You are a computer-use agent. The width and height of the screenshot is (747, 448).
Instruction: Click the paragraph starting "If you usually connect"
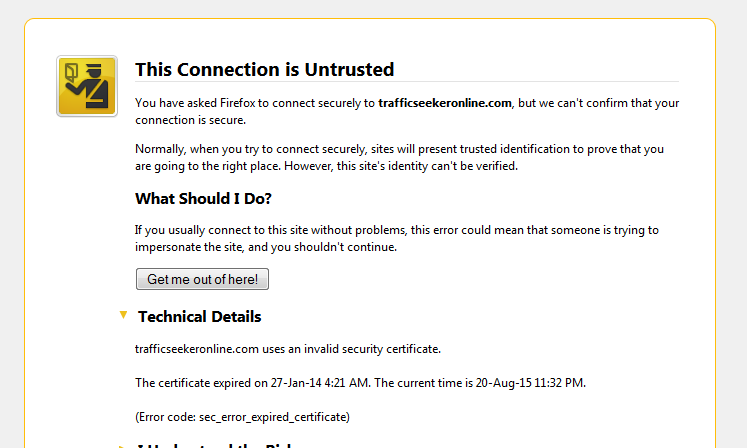[x=397, y=238]
